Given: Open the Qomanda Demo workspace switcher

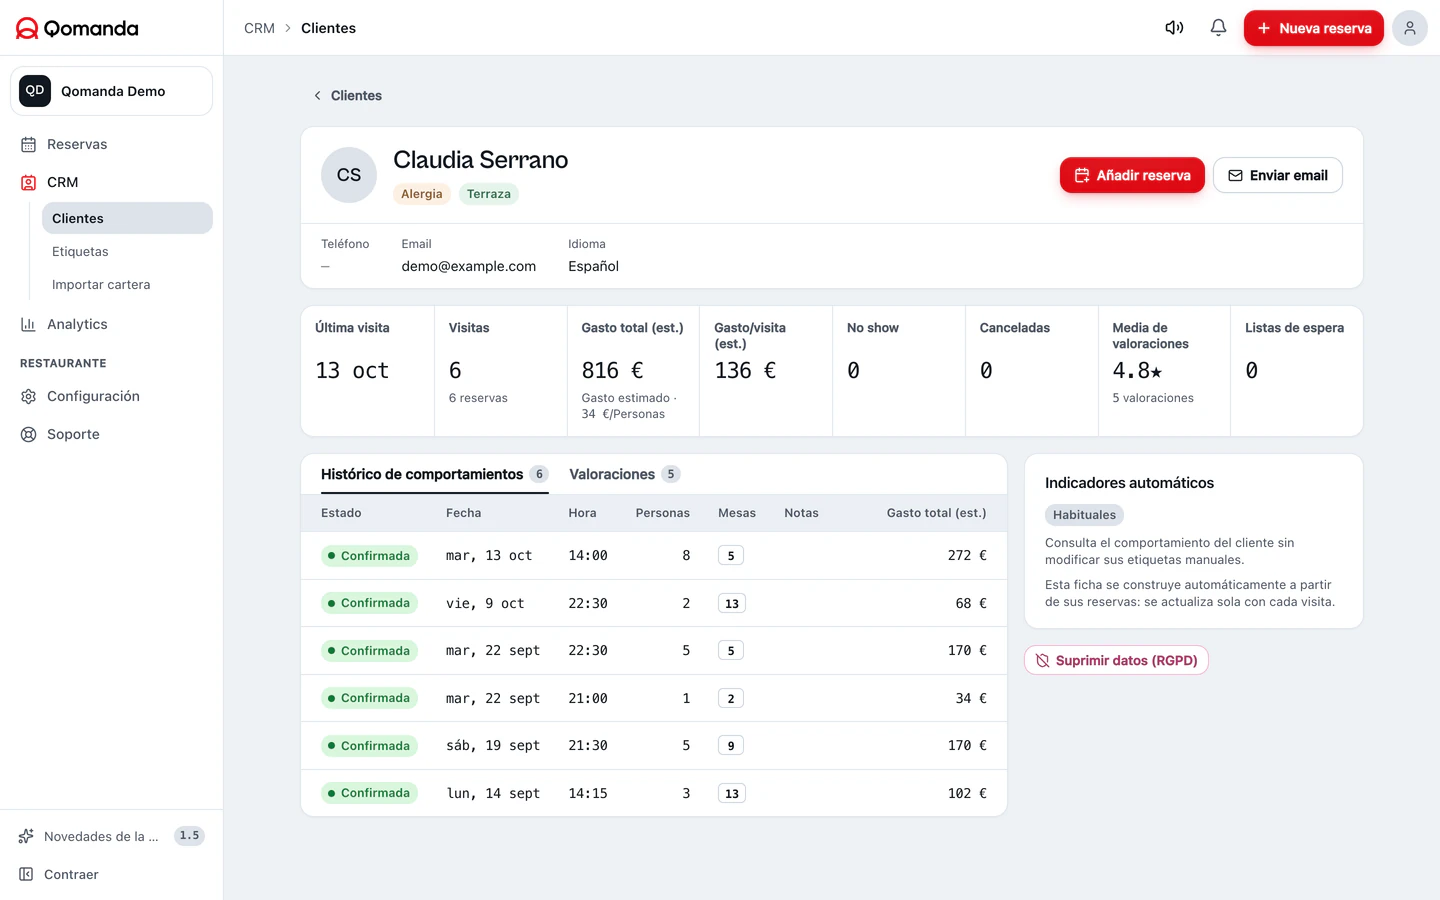Looking at the screenshot, I should (x=112, y=91).
